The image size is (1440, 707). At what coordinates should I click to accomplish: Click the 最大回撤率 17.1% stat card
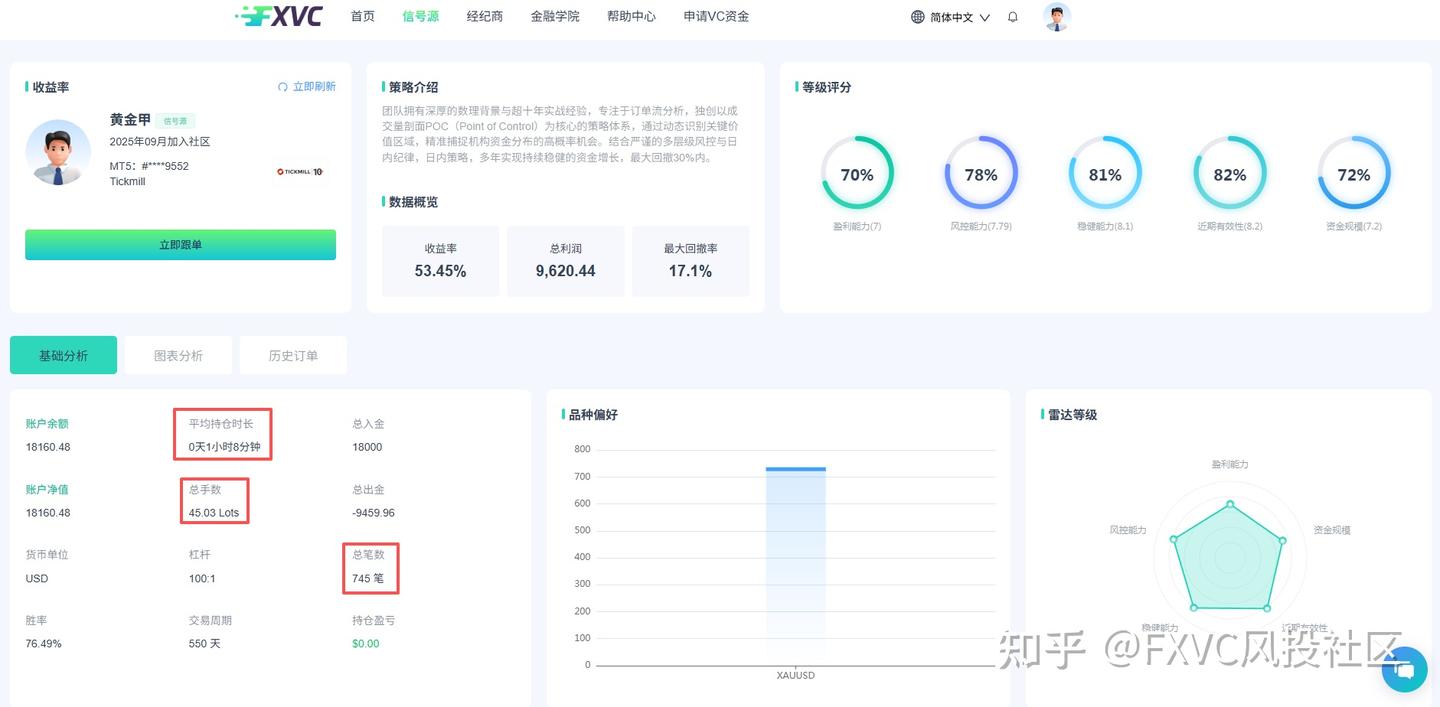pos(690,261)
